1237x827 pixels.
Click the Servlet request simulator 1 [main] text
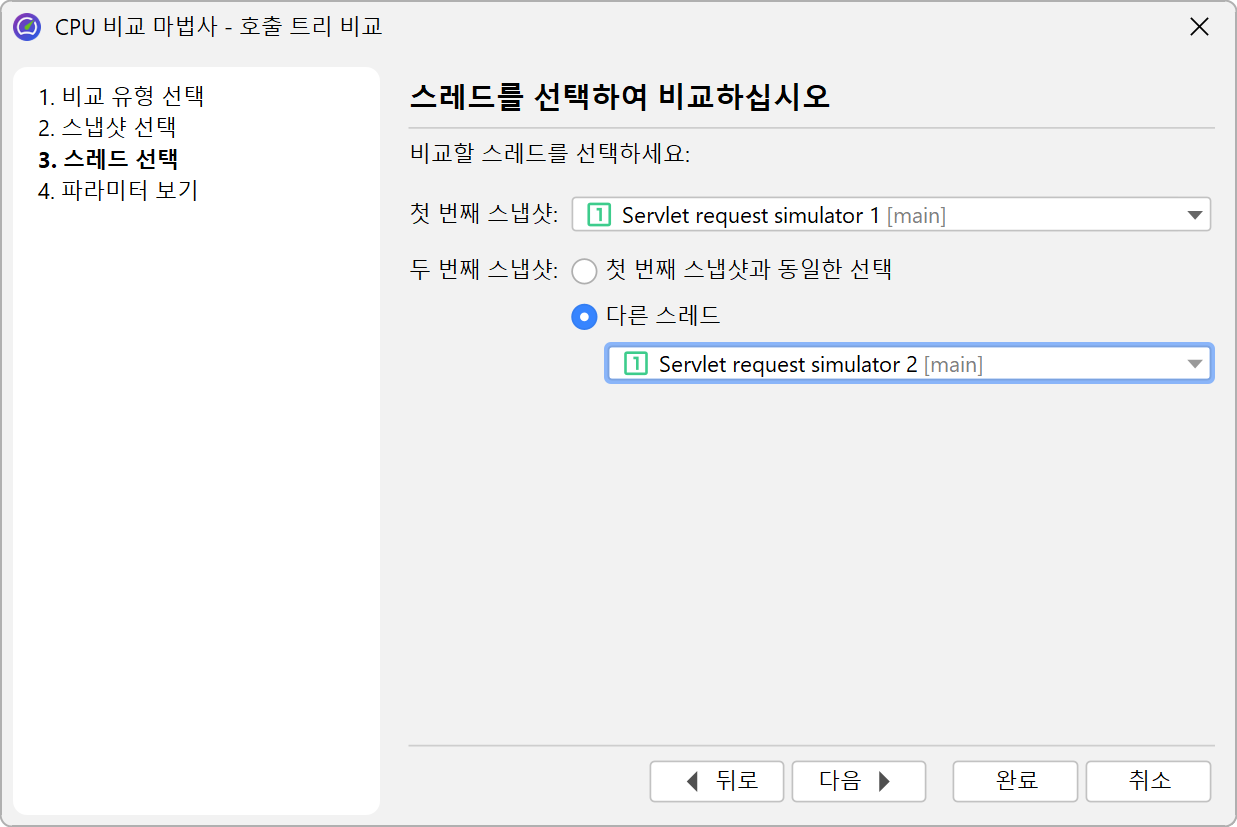(783, 215)
